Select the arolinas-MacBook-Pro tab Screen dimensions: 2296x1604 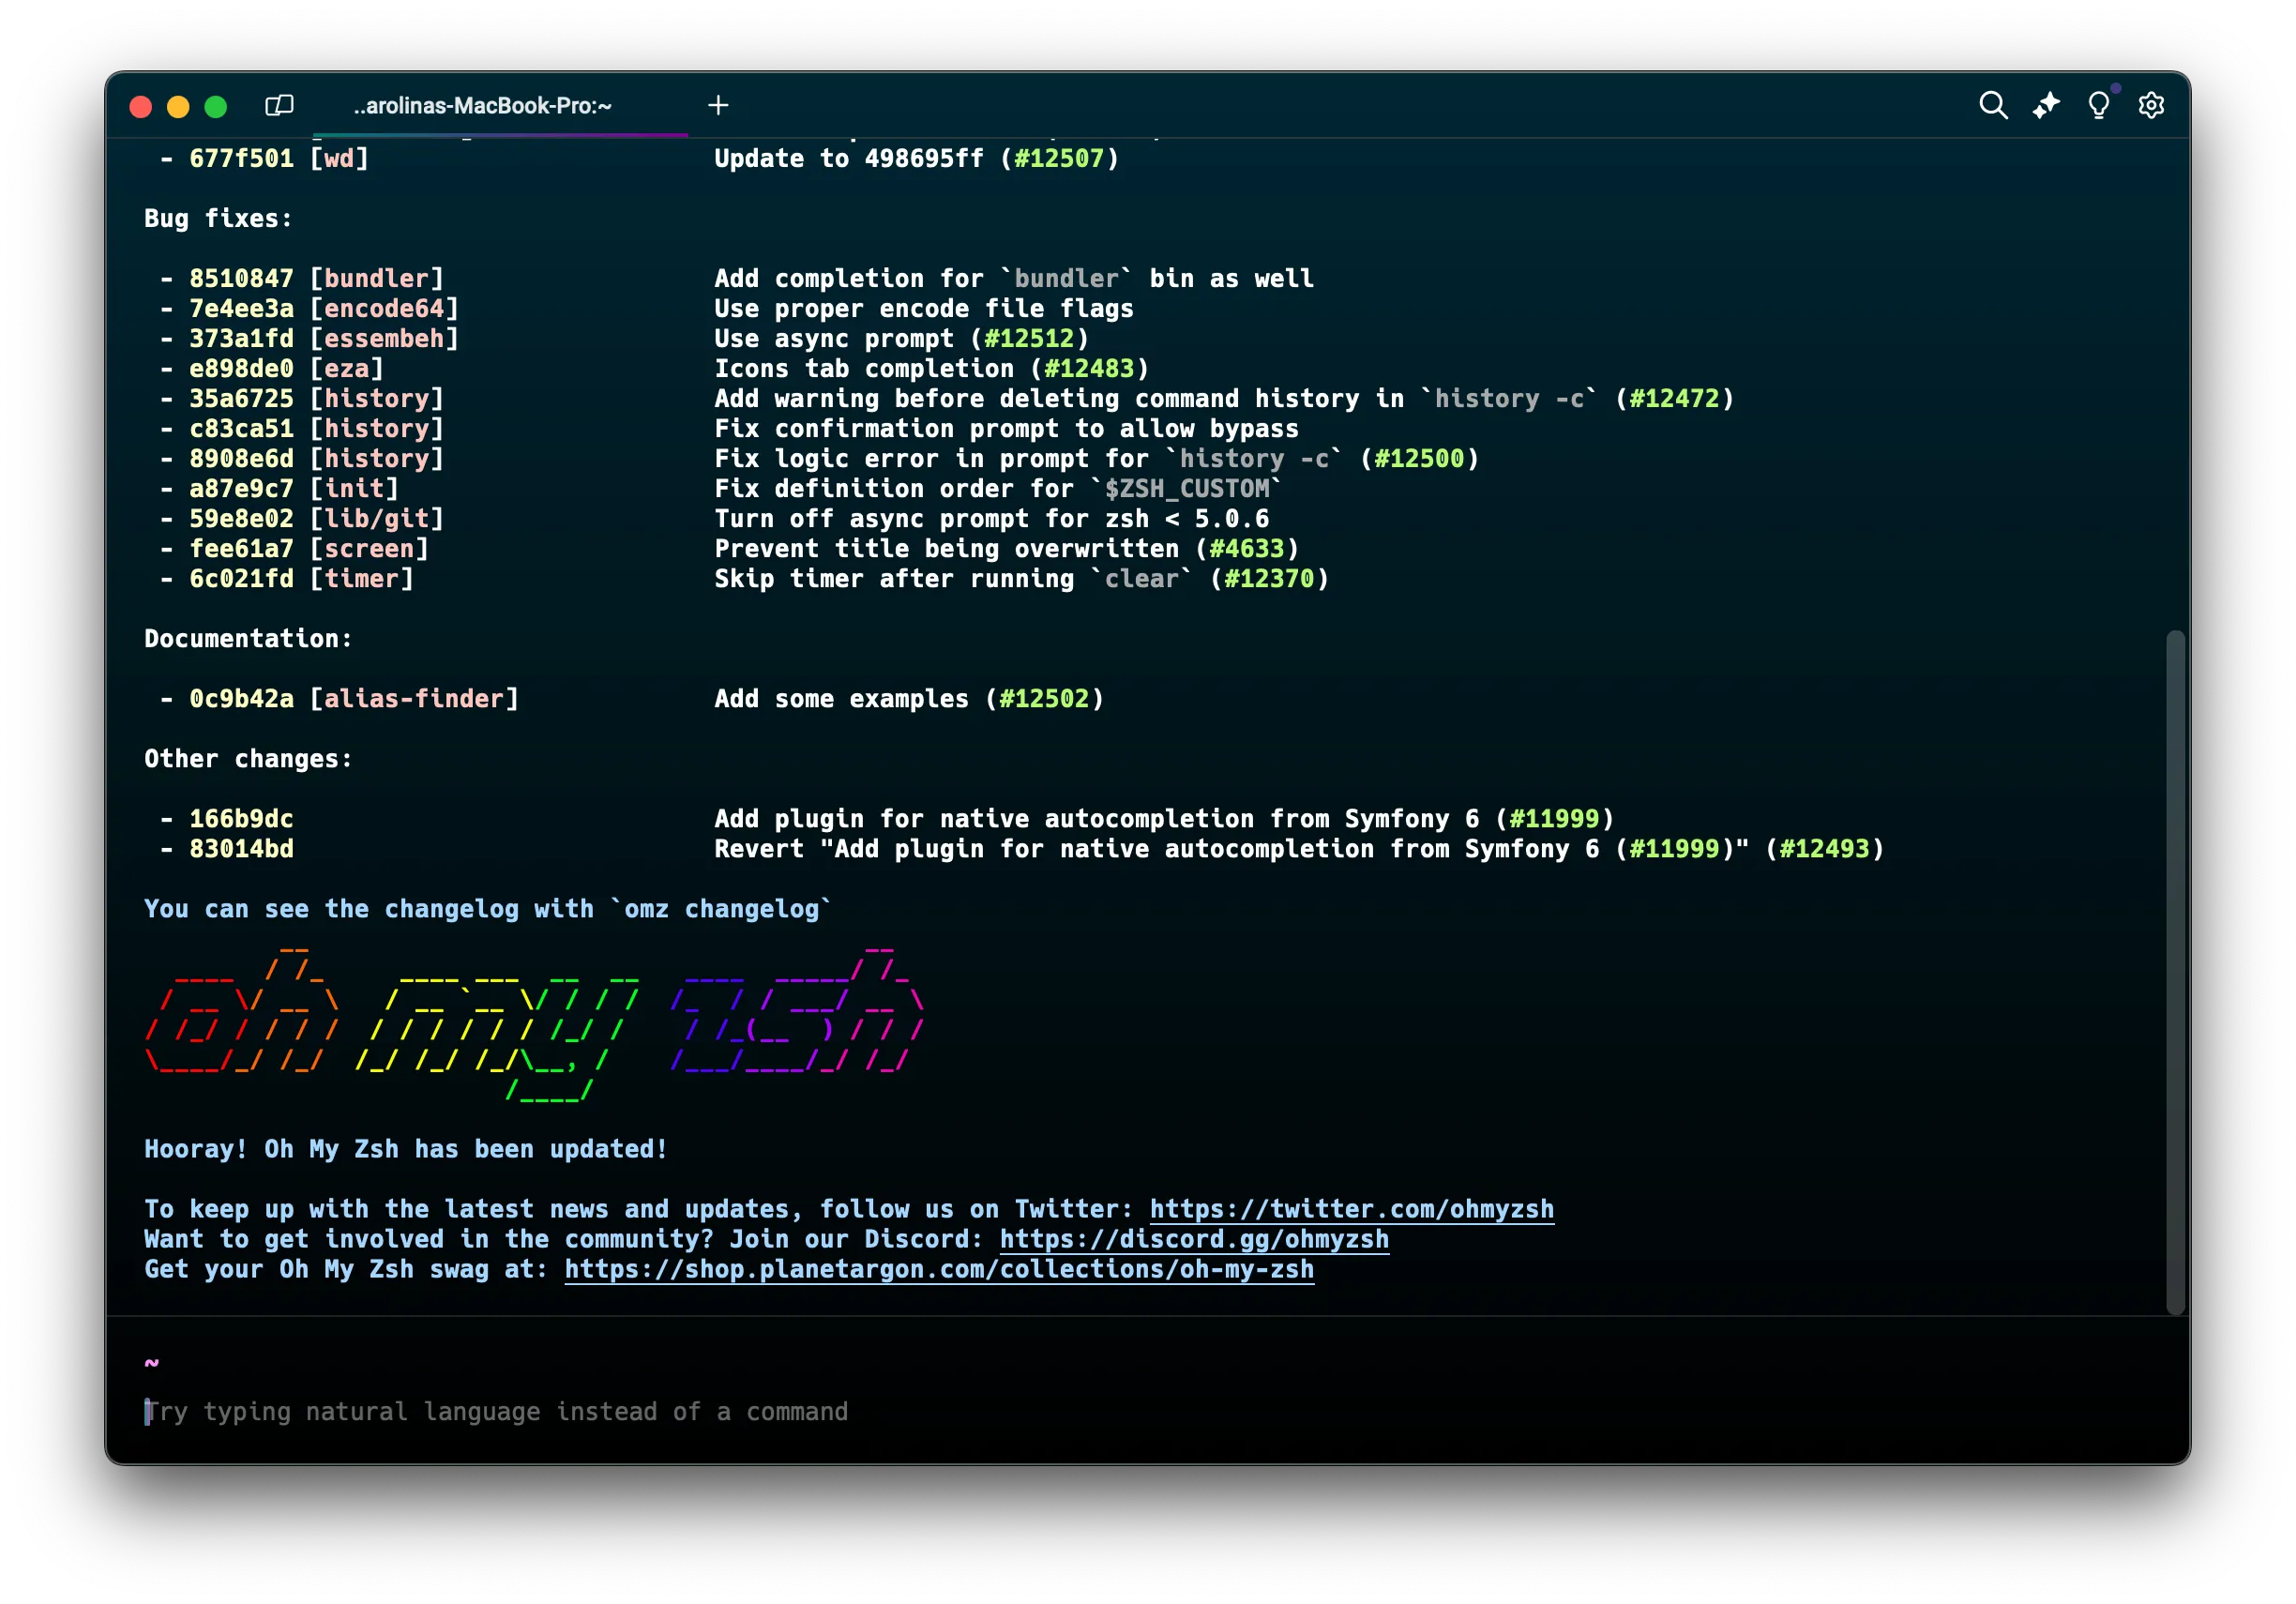click(x=482, y=106)
